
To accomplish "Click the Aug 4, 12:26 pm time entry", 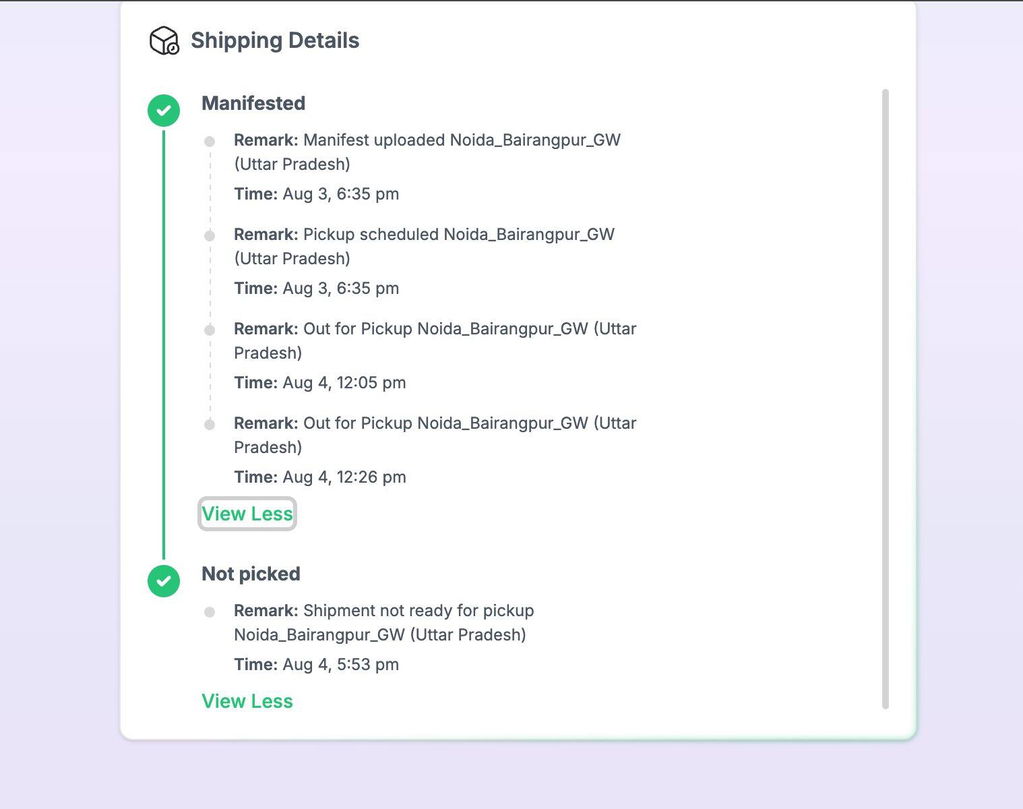I will (320, 478).
